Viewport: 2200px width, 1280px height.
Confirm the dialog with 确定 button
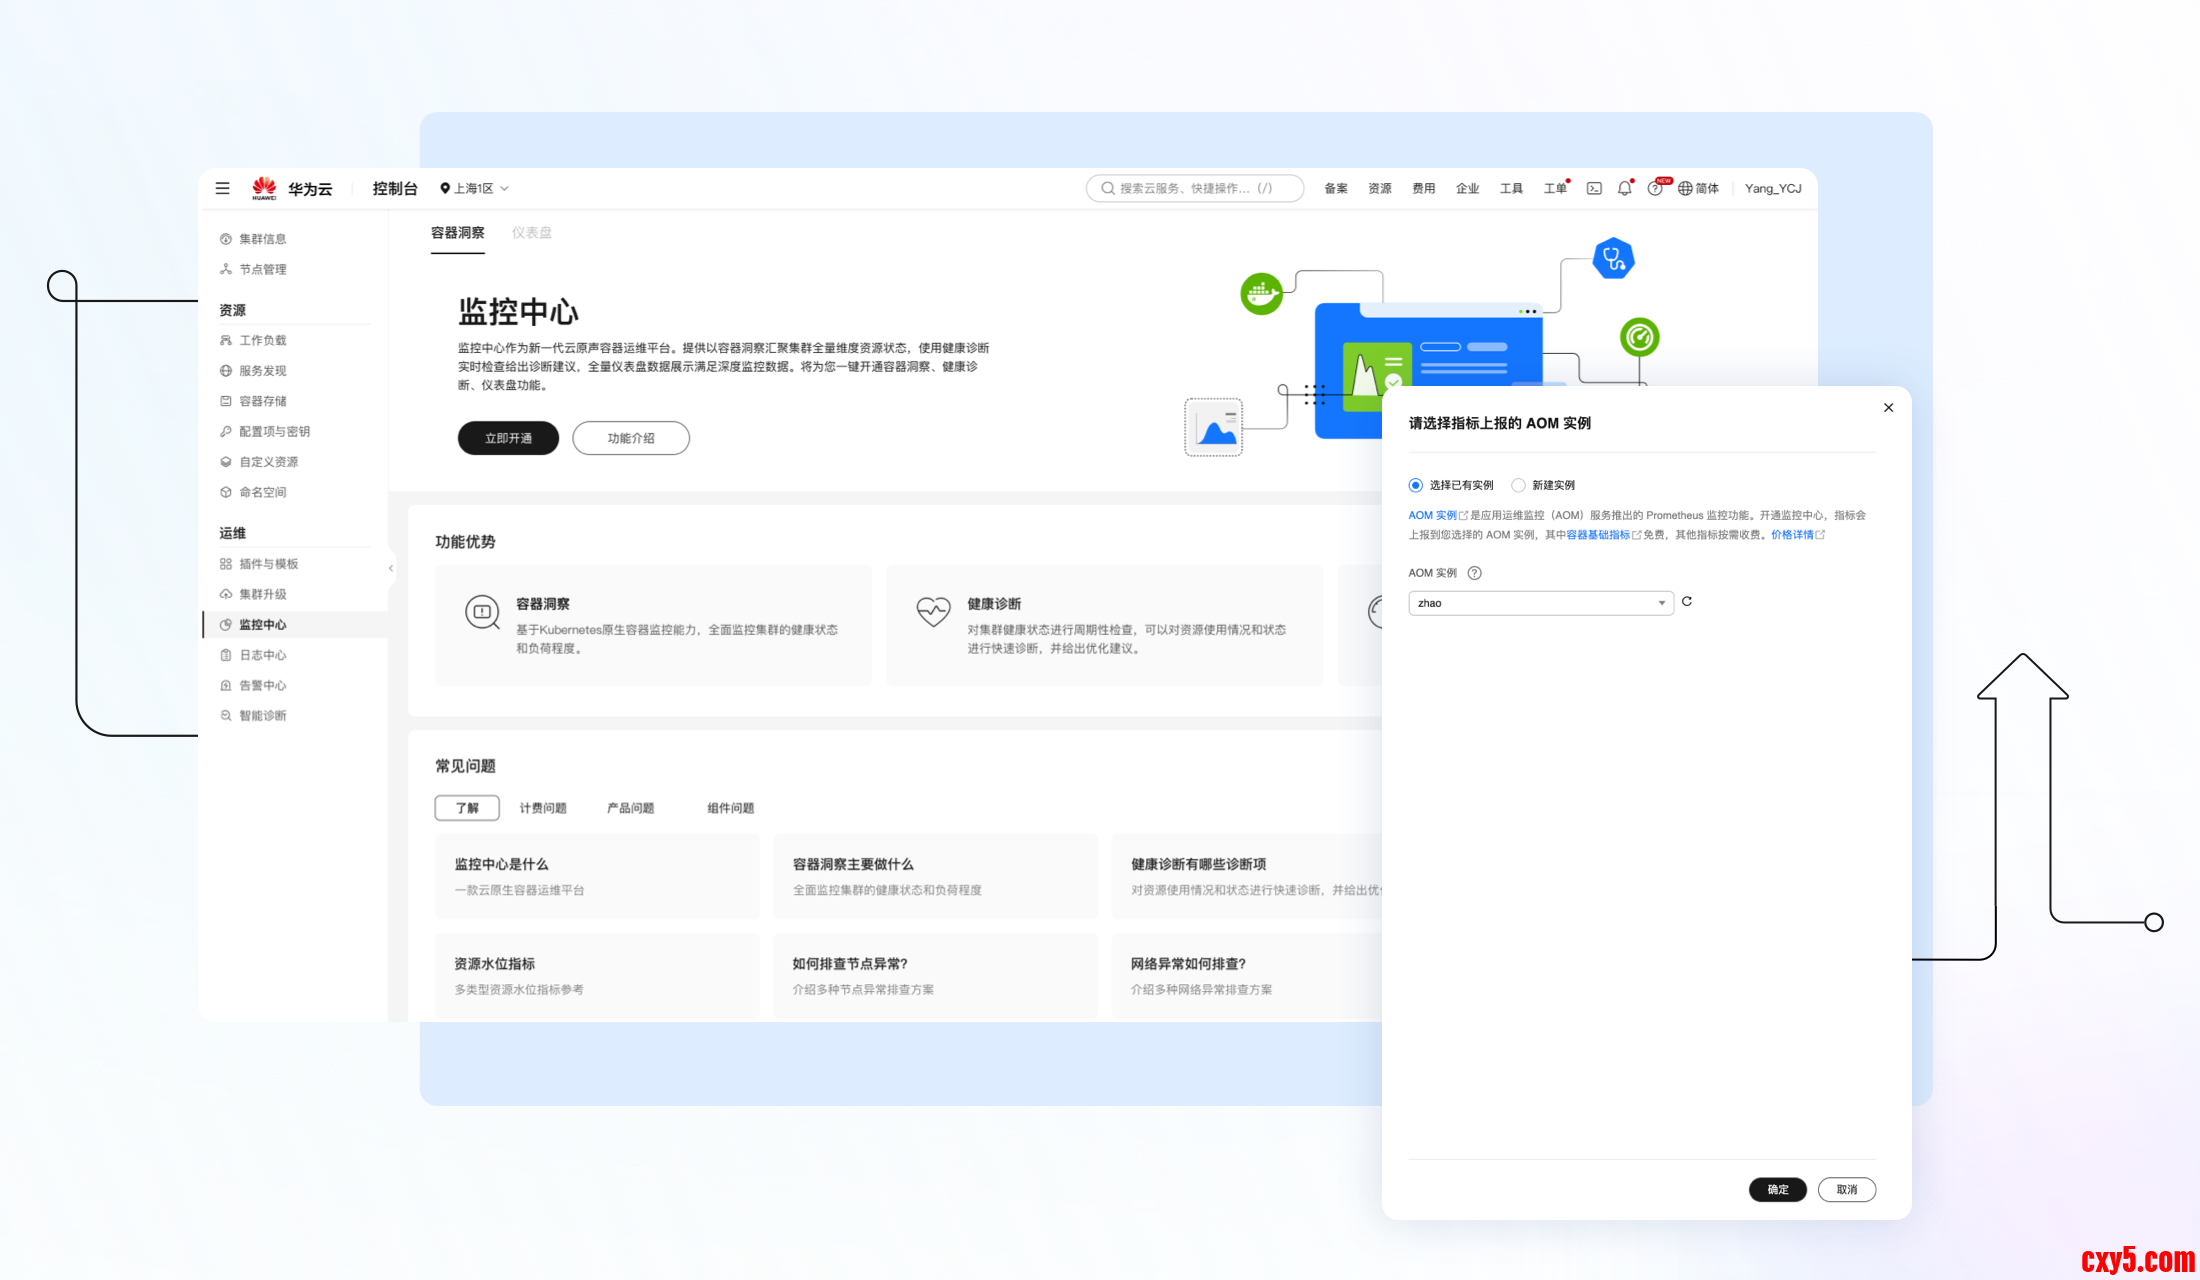click(1777, 1189)
